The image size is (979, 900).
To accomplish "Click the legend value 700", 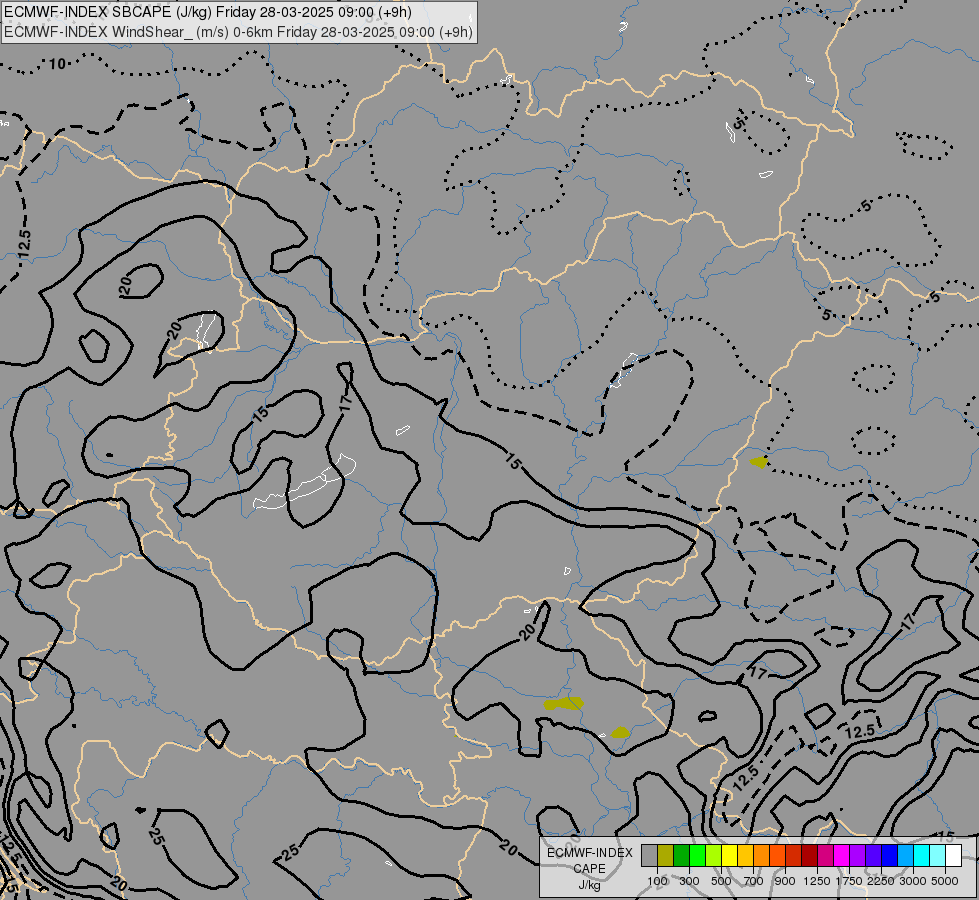I will (x=754, y=881).
